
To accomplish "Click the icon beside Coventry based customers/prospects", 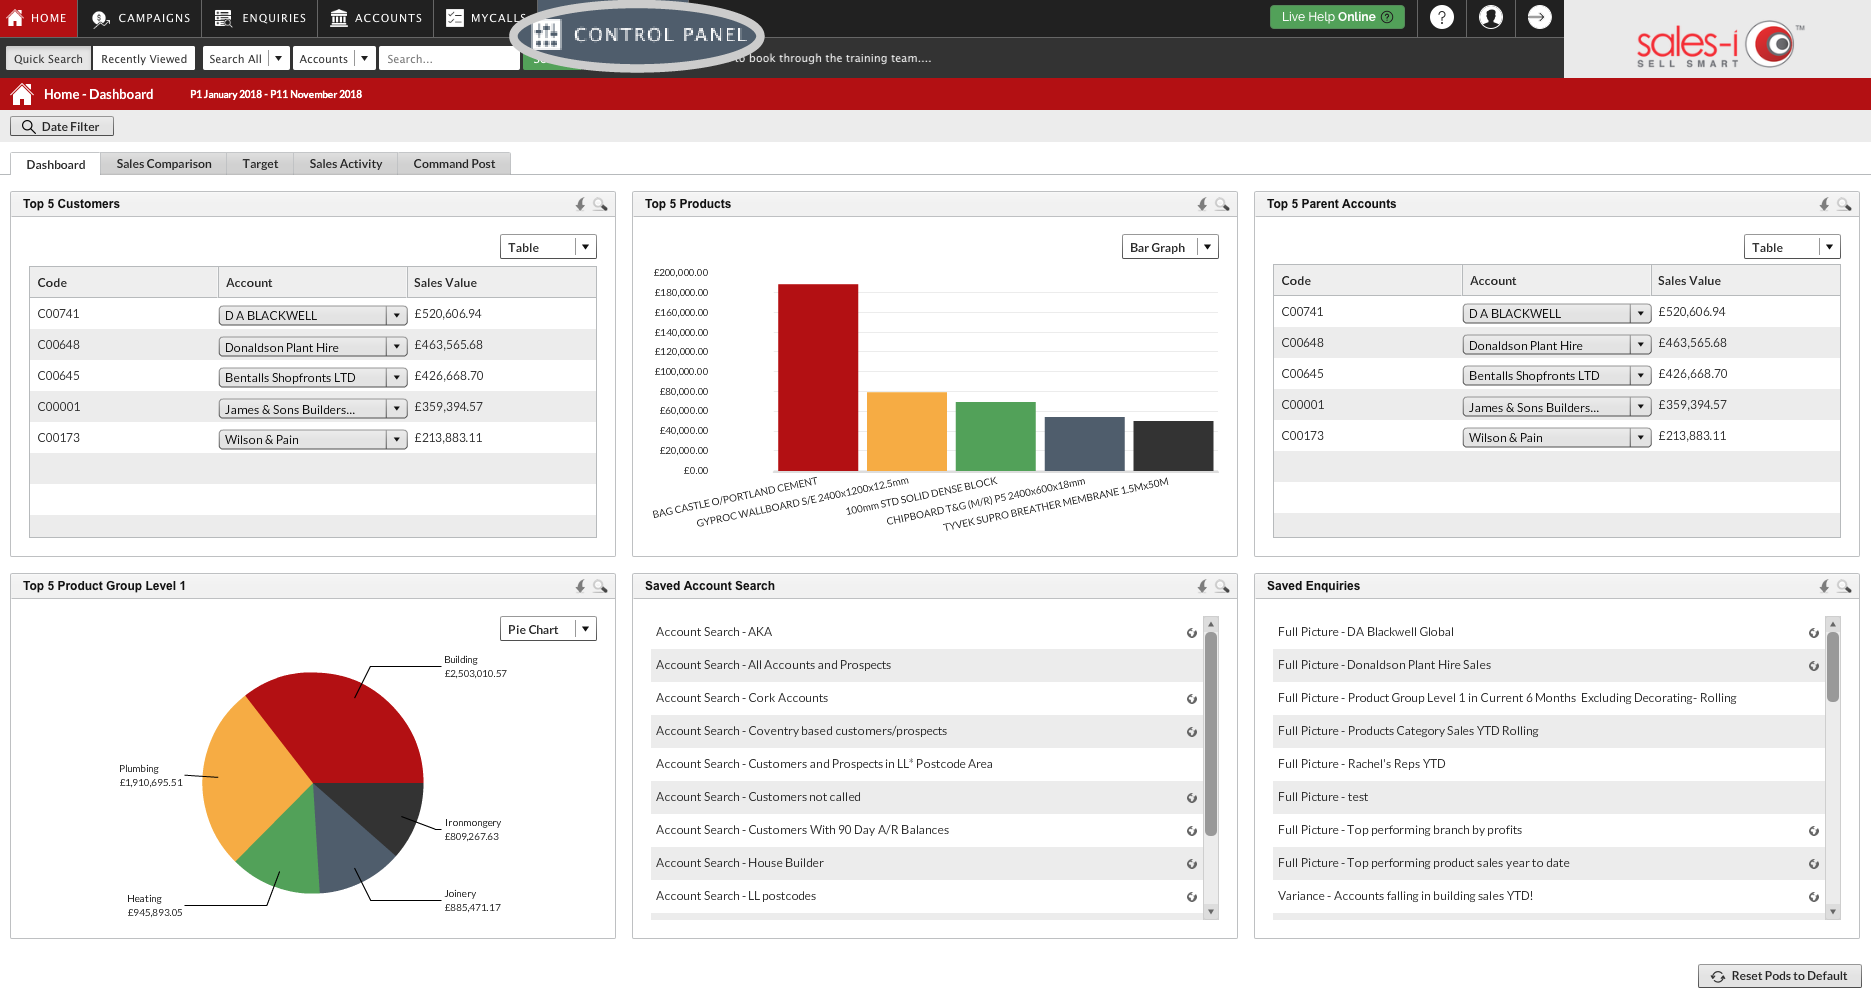I will tap(1192, 732).
